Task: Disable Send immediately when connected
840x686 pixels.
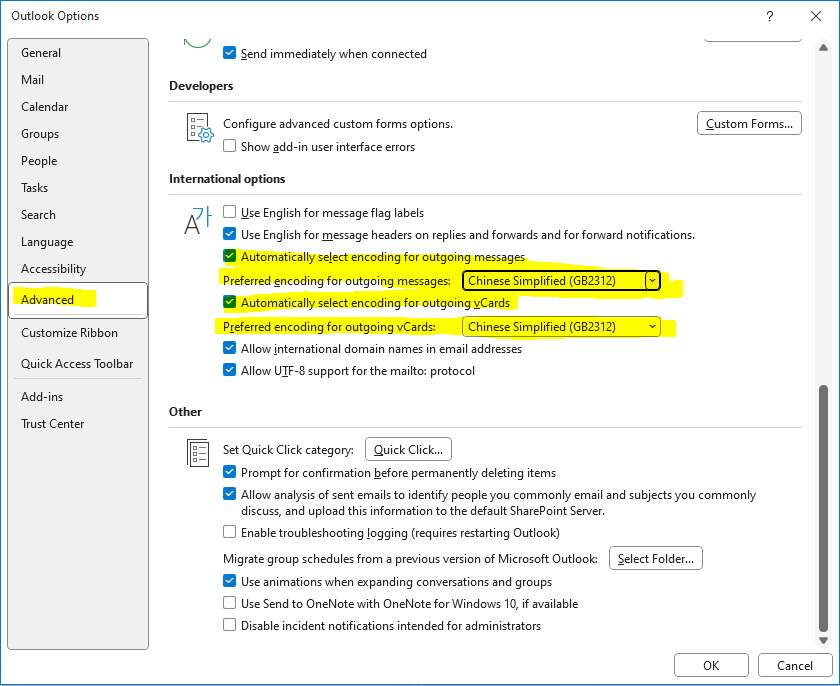Action: tap(229, 53)
